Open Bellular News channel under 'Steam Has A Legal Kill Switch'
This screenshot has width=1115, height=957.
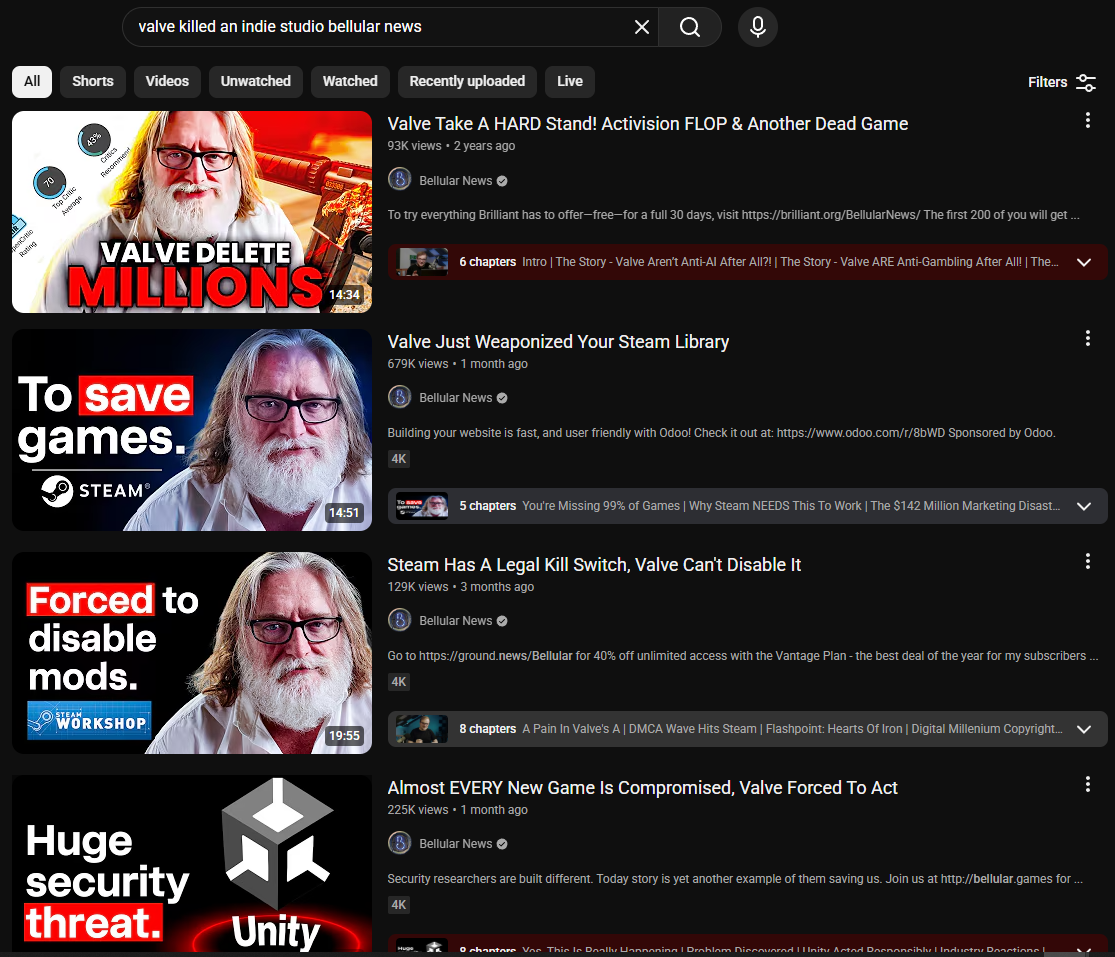(456, 621)
